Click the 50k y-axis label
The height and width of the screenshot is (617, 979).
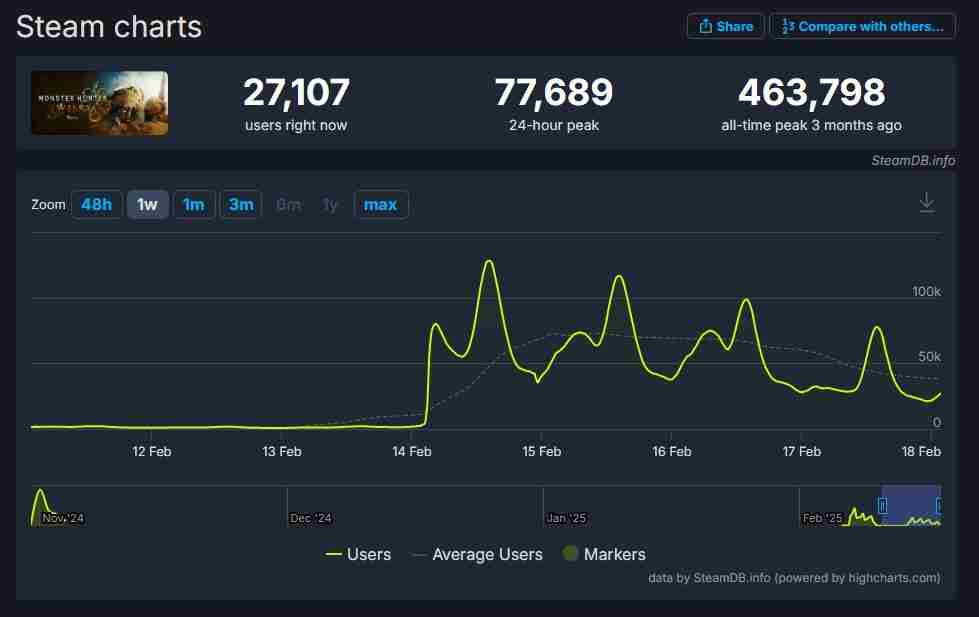pyautogui.click(x=930, y=357)
